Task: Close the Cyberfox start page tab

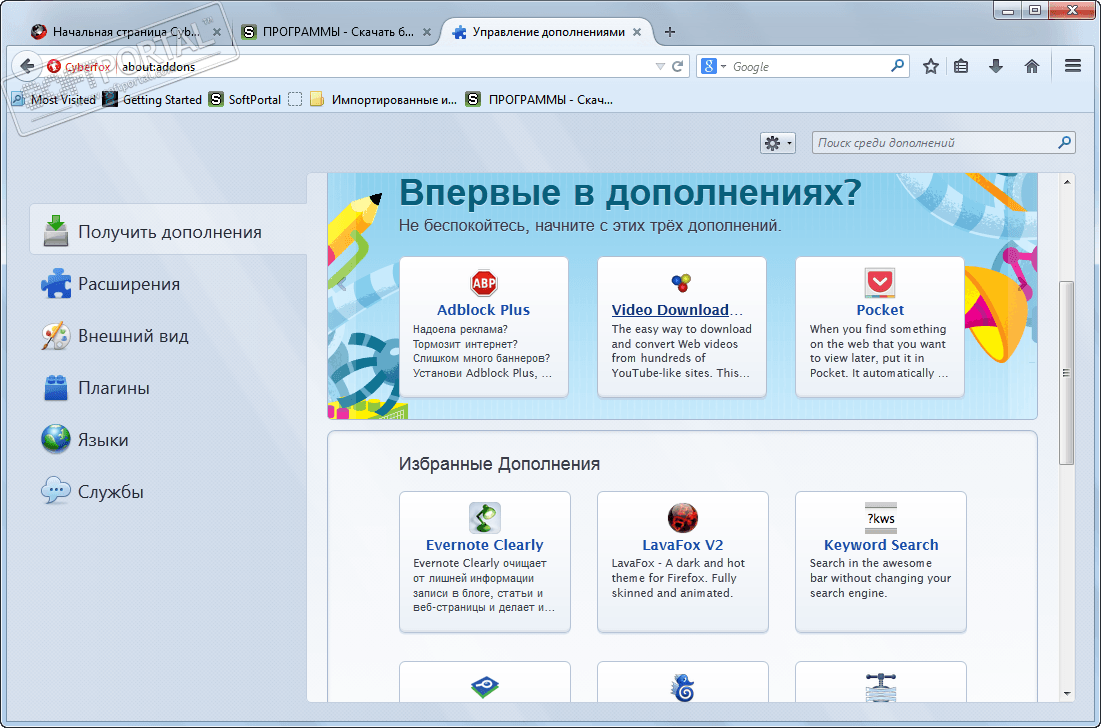Action: pyautogui.click(x=217, y=32)
